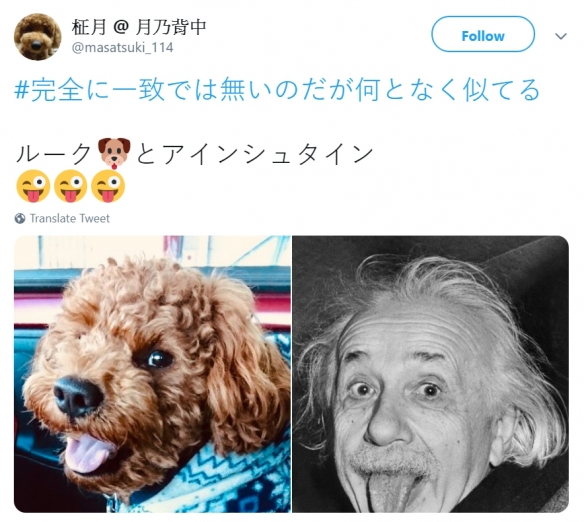Click Translate Tweet link

click(x=70, y=218)
